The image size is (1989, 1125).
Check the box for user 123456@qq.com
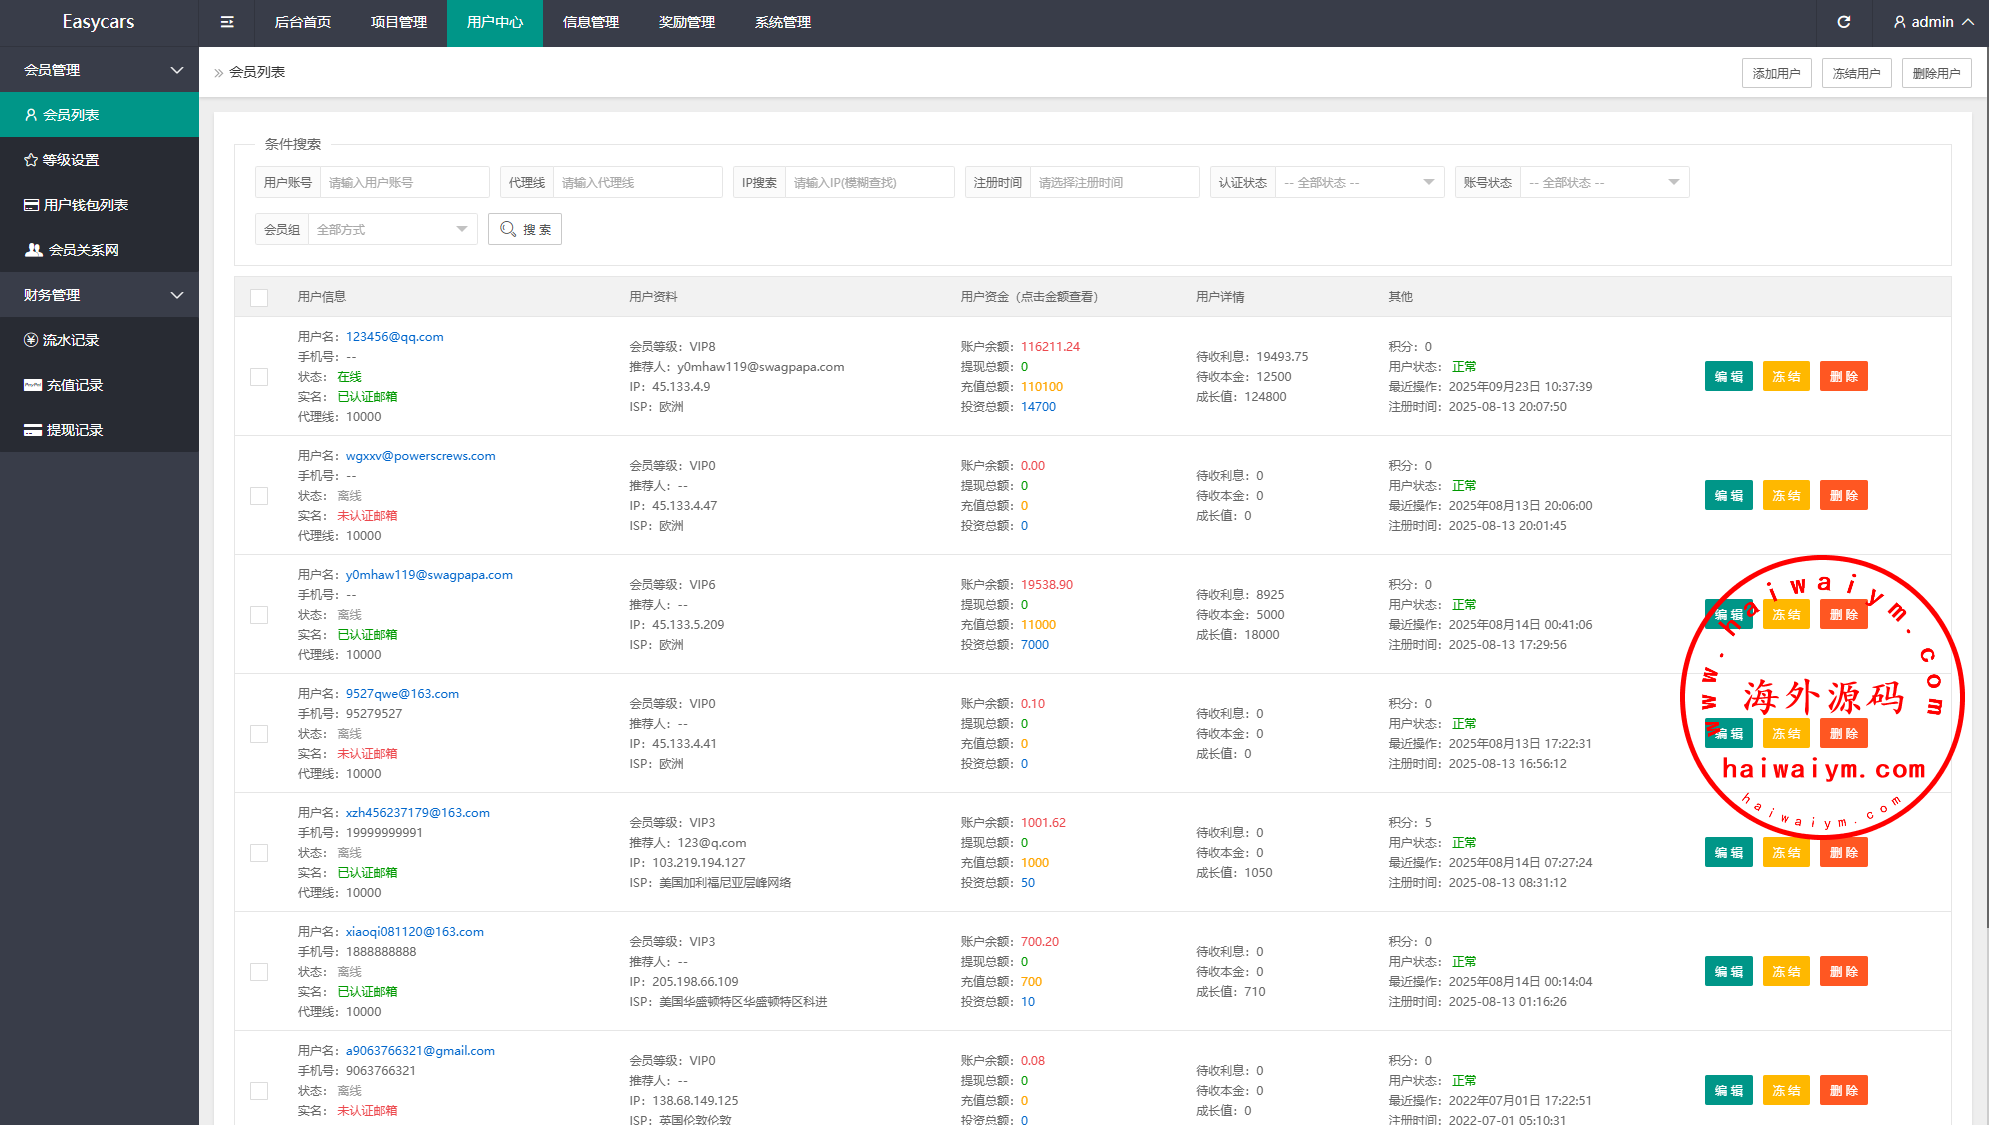pyautogui.click(x=259, y=377)
